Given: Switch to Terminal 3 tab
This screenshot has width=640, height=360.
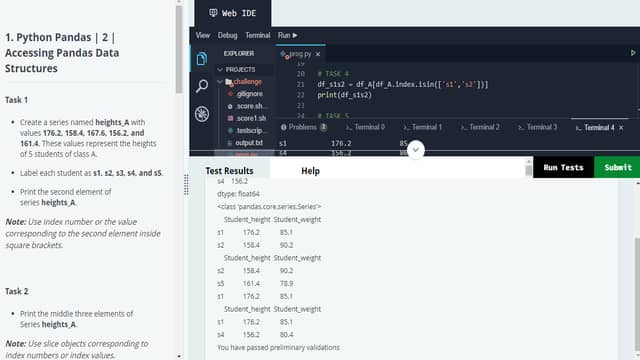Looking at the screenshot, I should 538,127.
